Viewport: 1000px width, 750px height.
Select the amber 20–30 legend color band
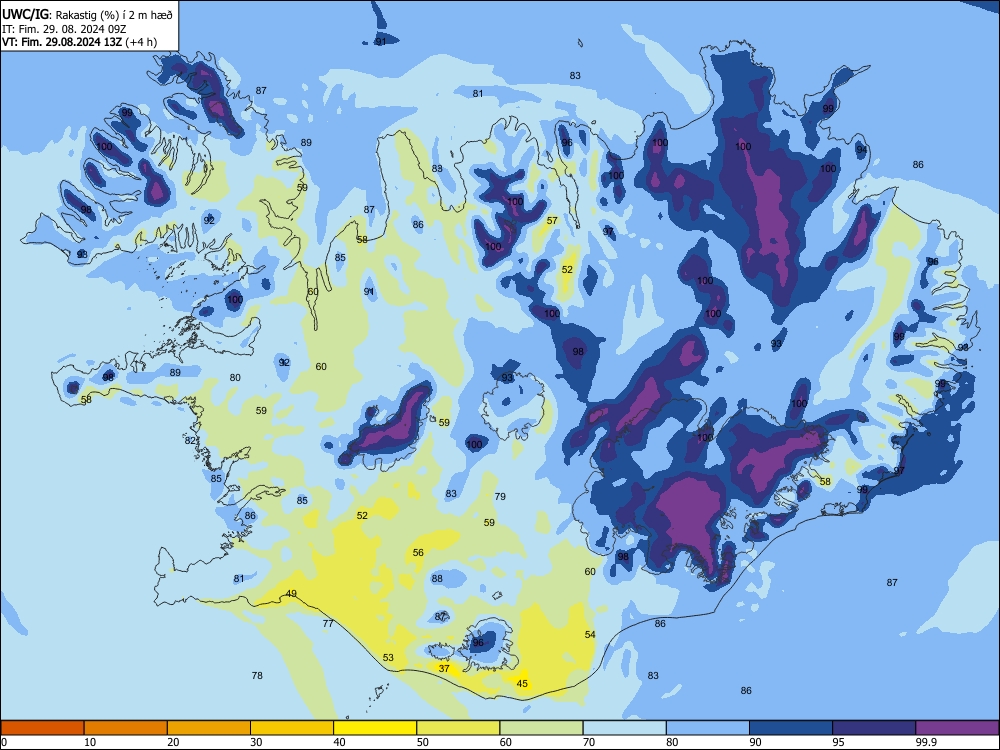point(209,728)
